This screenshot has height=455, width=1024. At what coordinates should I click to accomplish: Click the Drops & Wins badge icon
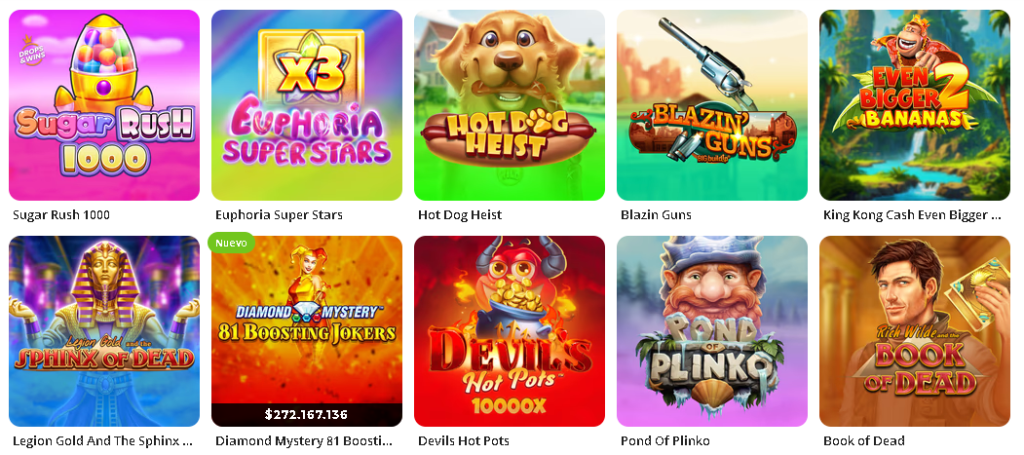28,43
